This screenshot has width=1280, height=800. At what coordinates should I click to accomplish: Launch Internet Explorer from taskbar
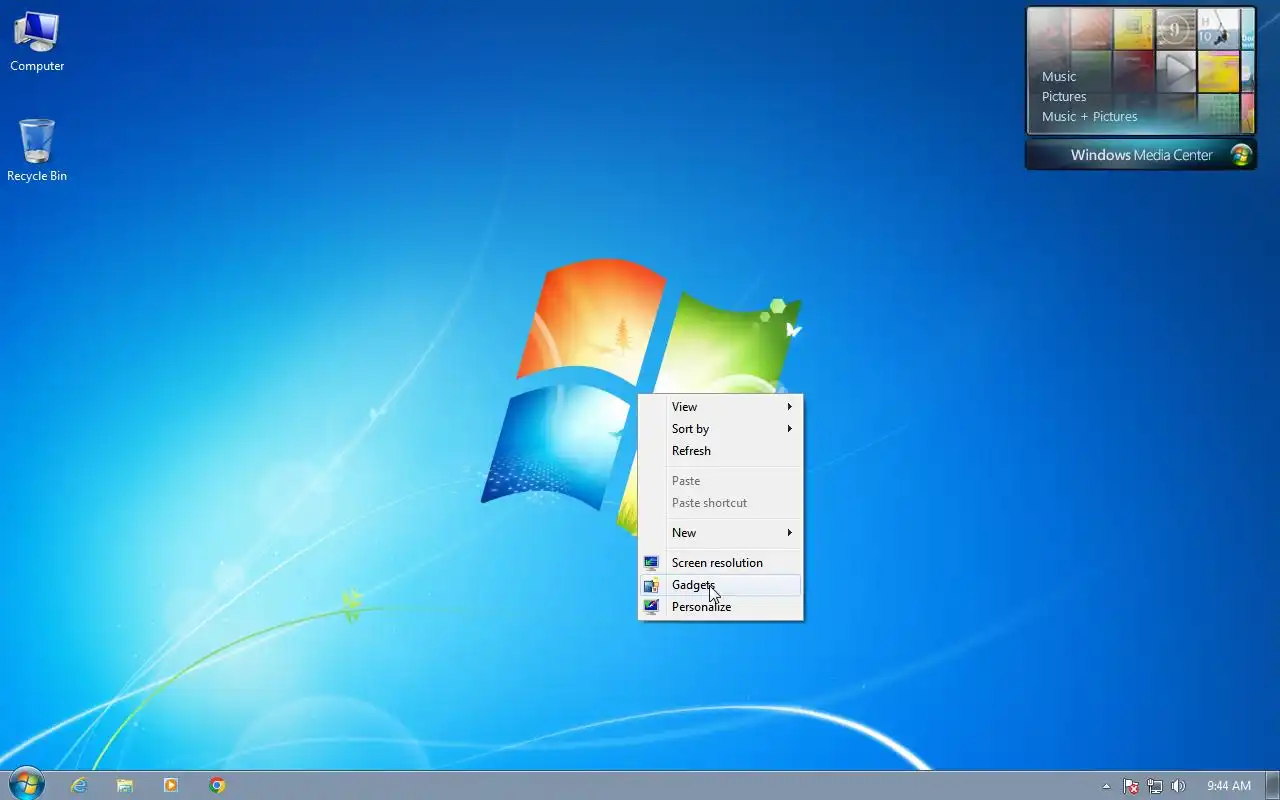79,786
